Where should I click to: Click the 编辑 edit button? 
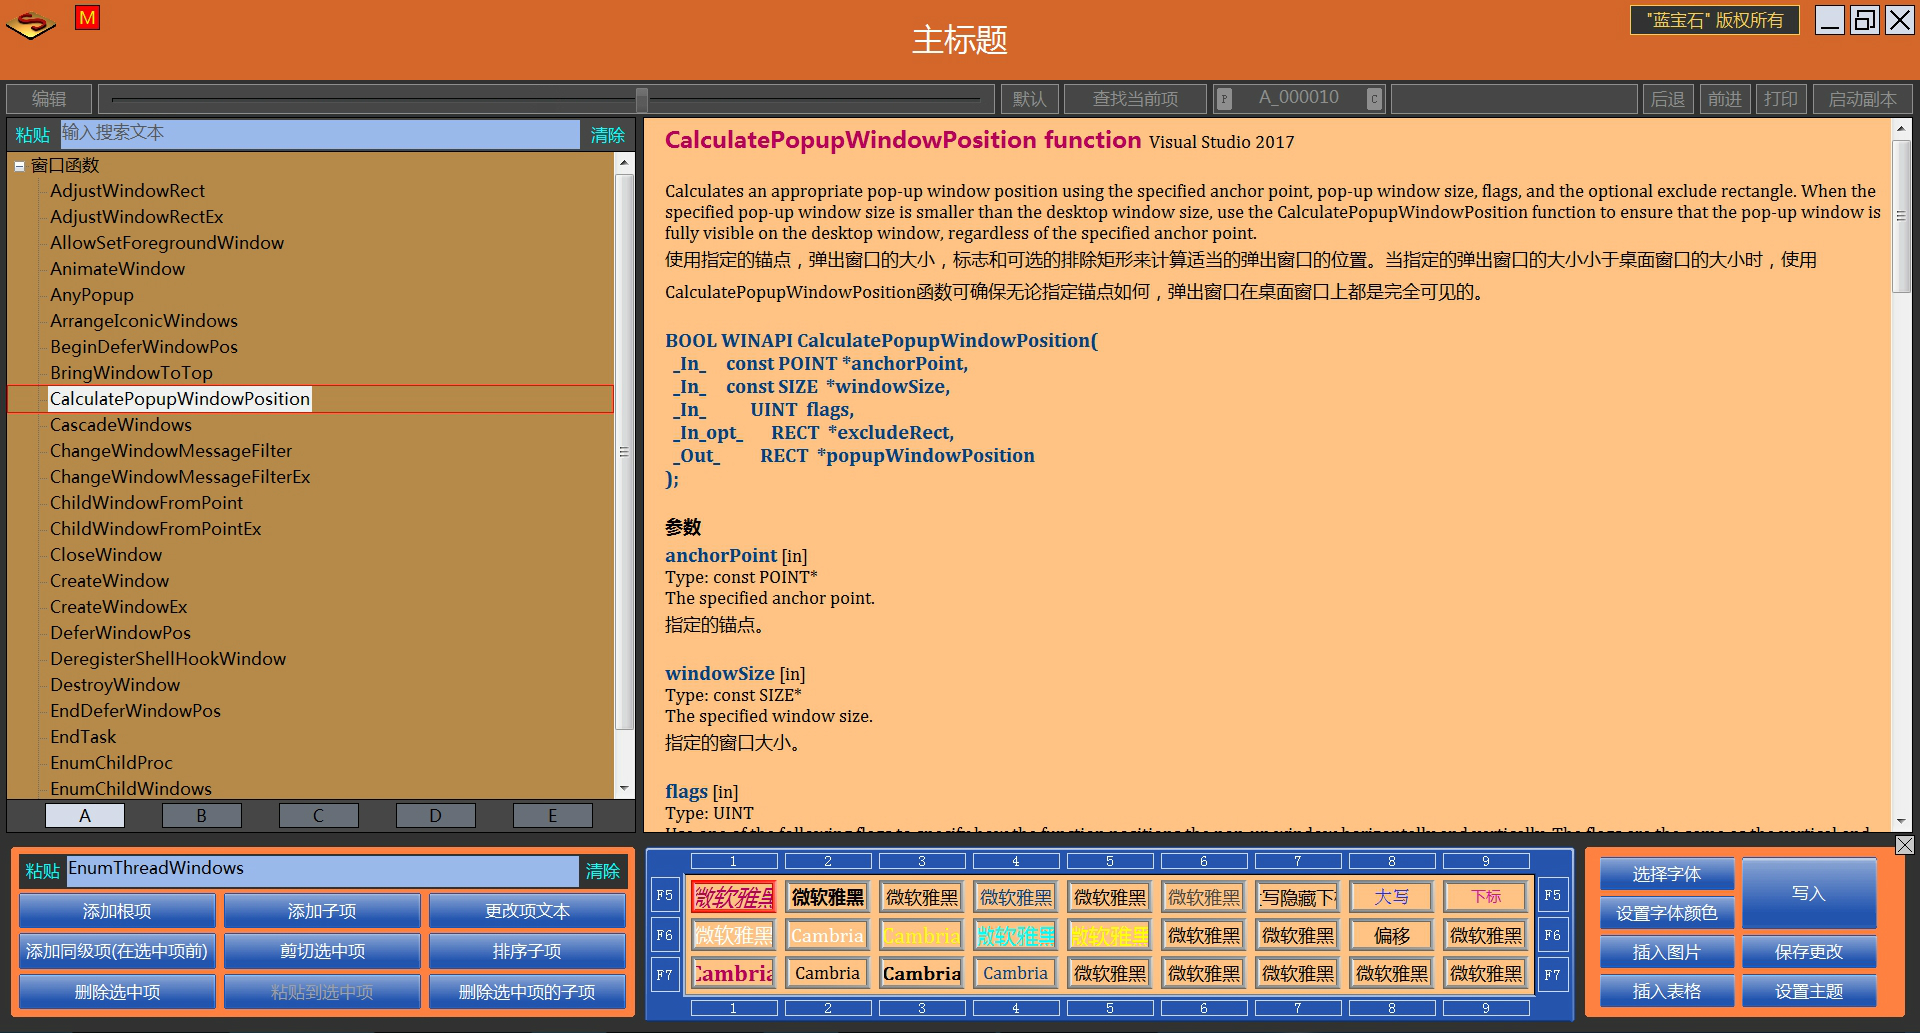[x=49, y=99]
